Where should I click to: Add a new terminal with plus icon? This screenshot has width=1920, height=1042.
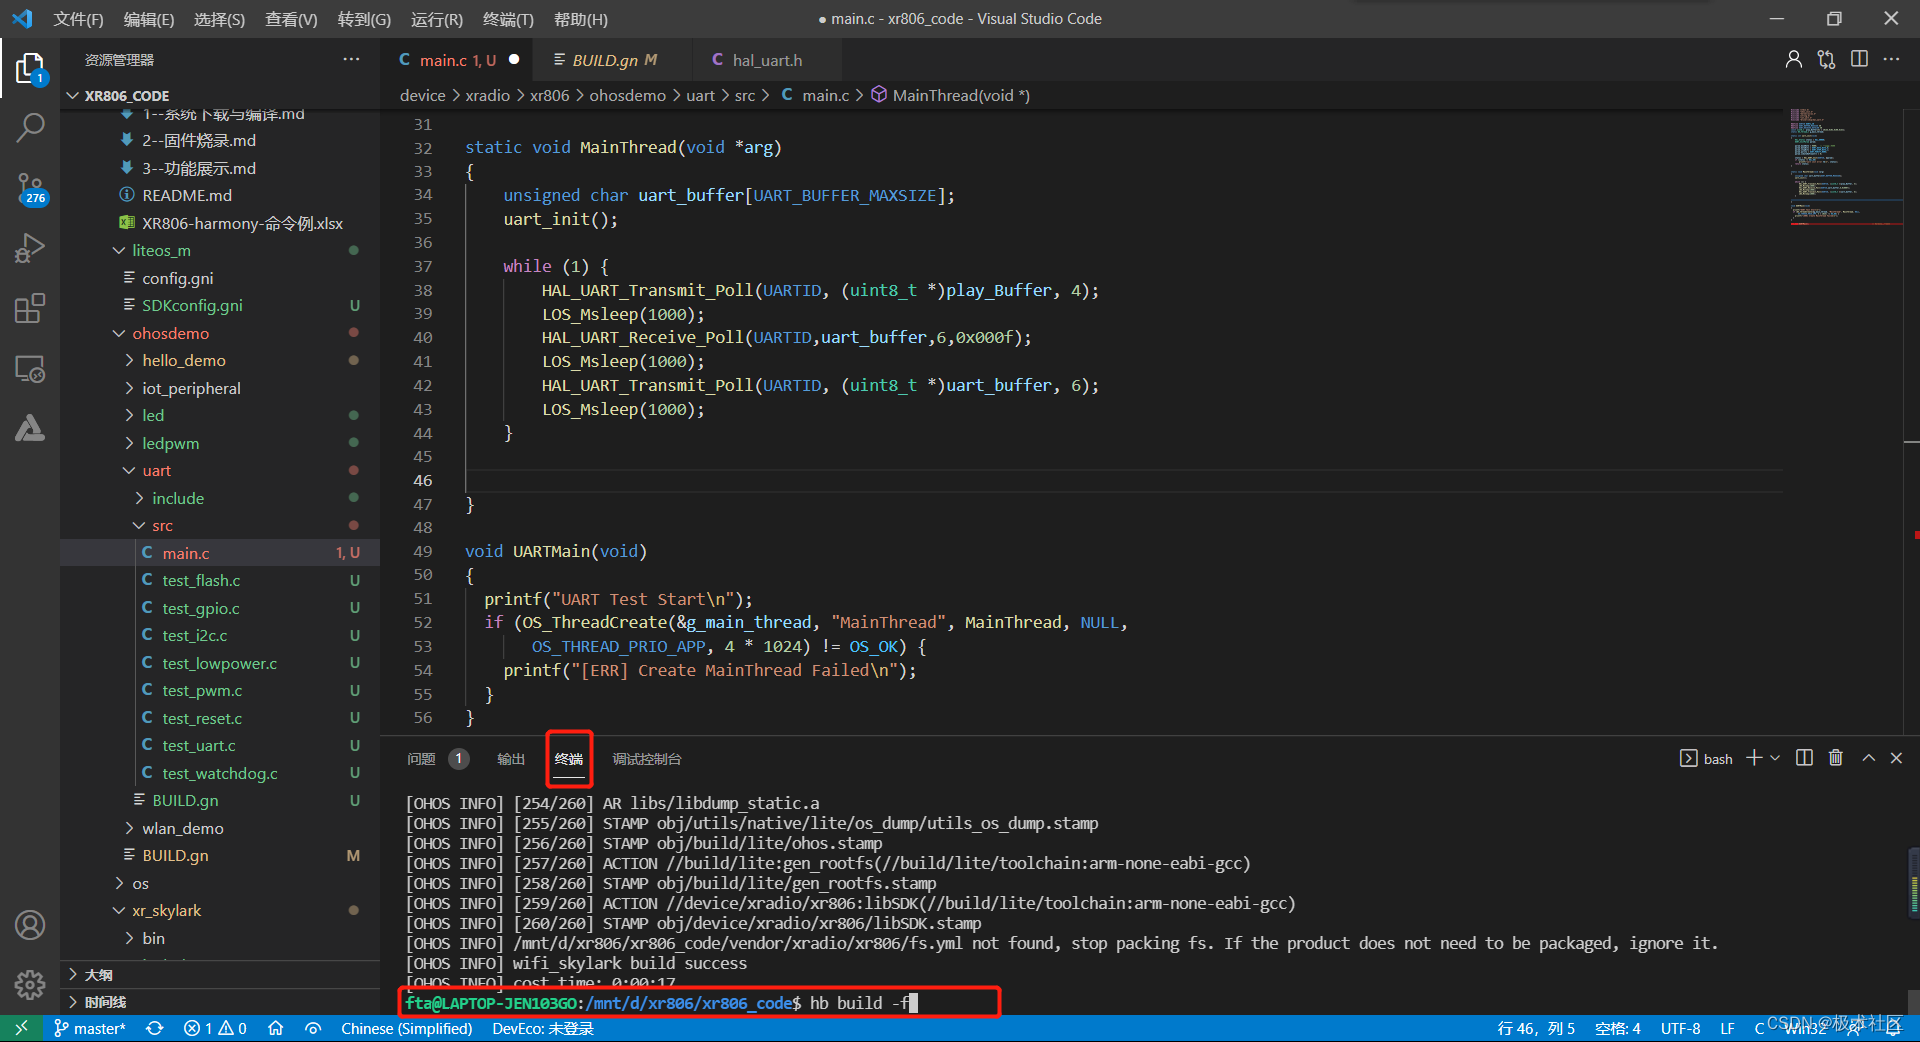[1754, 758]
